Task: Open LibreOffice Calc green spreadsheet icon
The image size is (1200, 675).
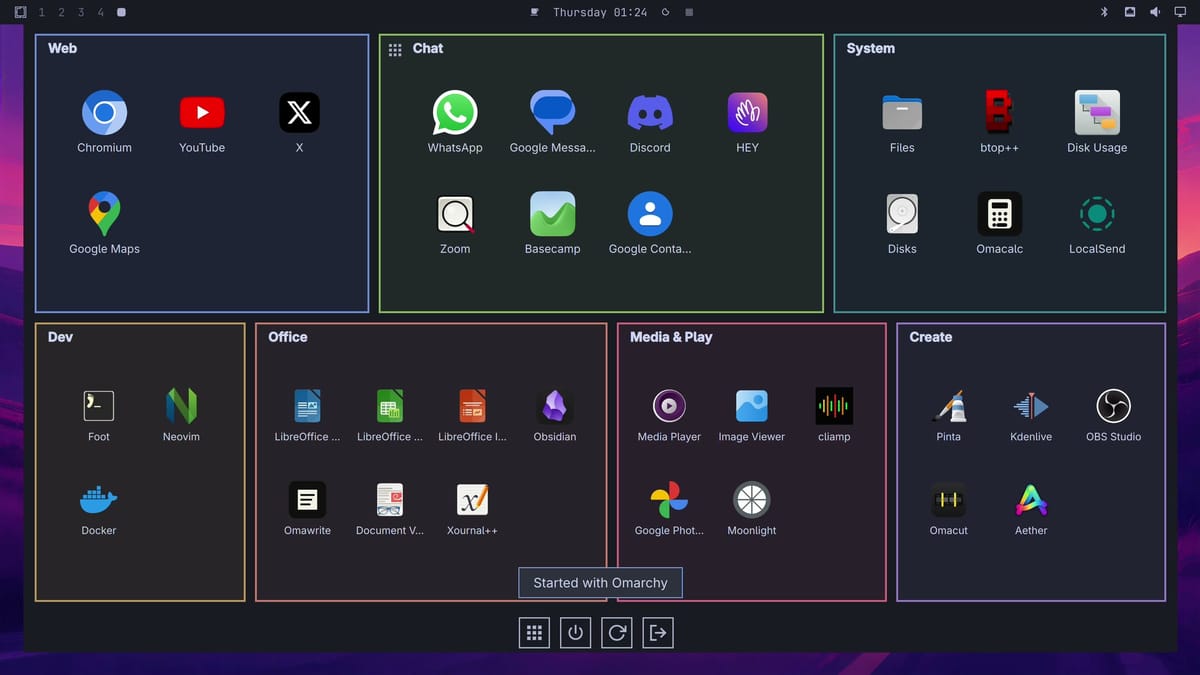Action: coord(390,405)
